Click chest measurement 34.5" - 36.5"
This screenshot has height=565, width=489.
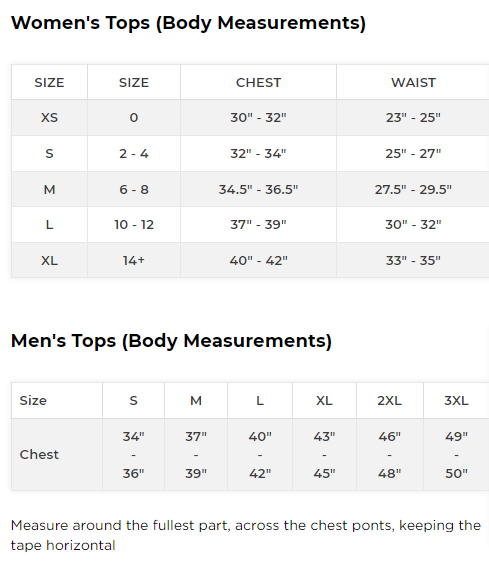tap(258, 190)
